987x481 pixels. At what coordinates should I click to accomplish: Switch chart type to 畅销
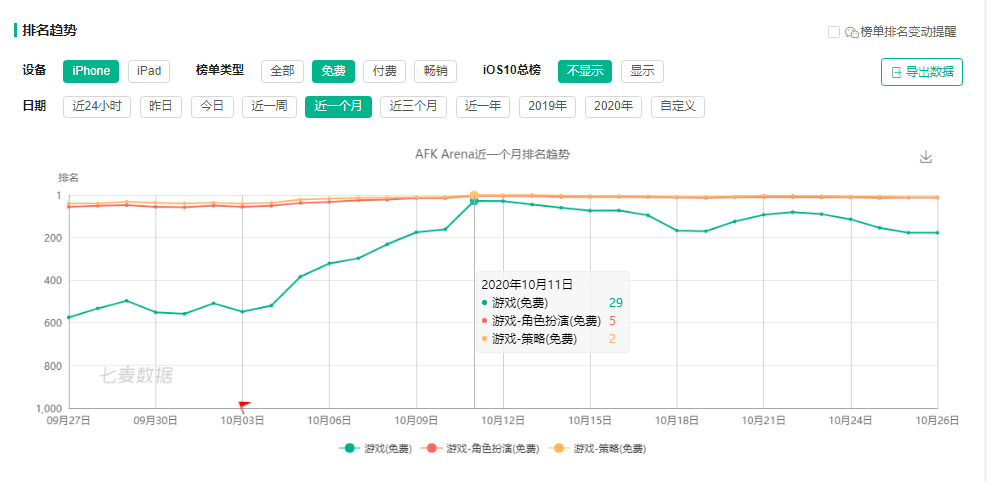tap(435, 71)
